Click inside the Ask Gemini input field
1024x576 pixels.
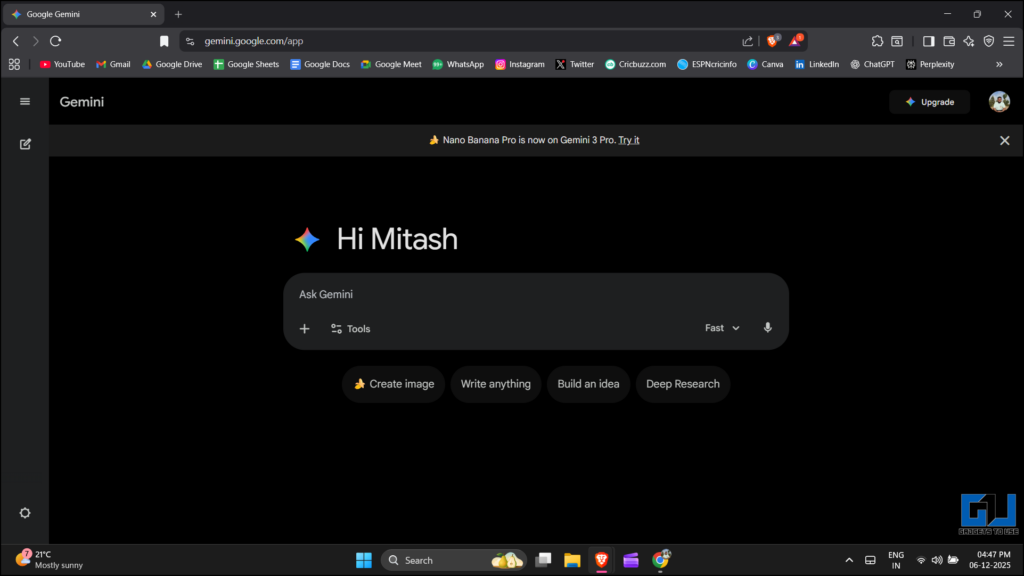coord(500,294)
